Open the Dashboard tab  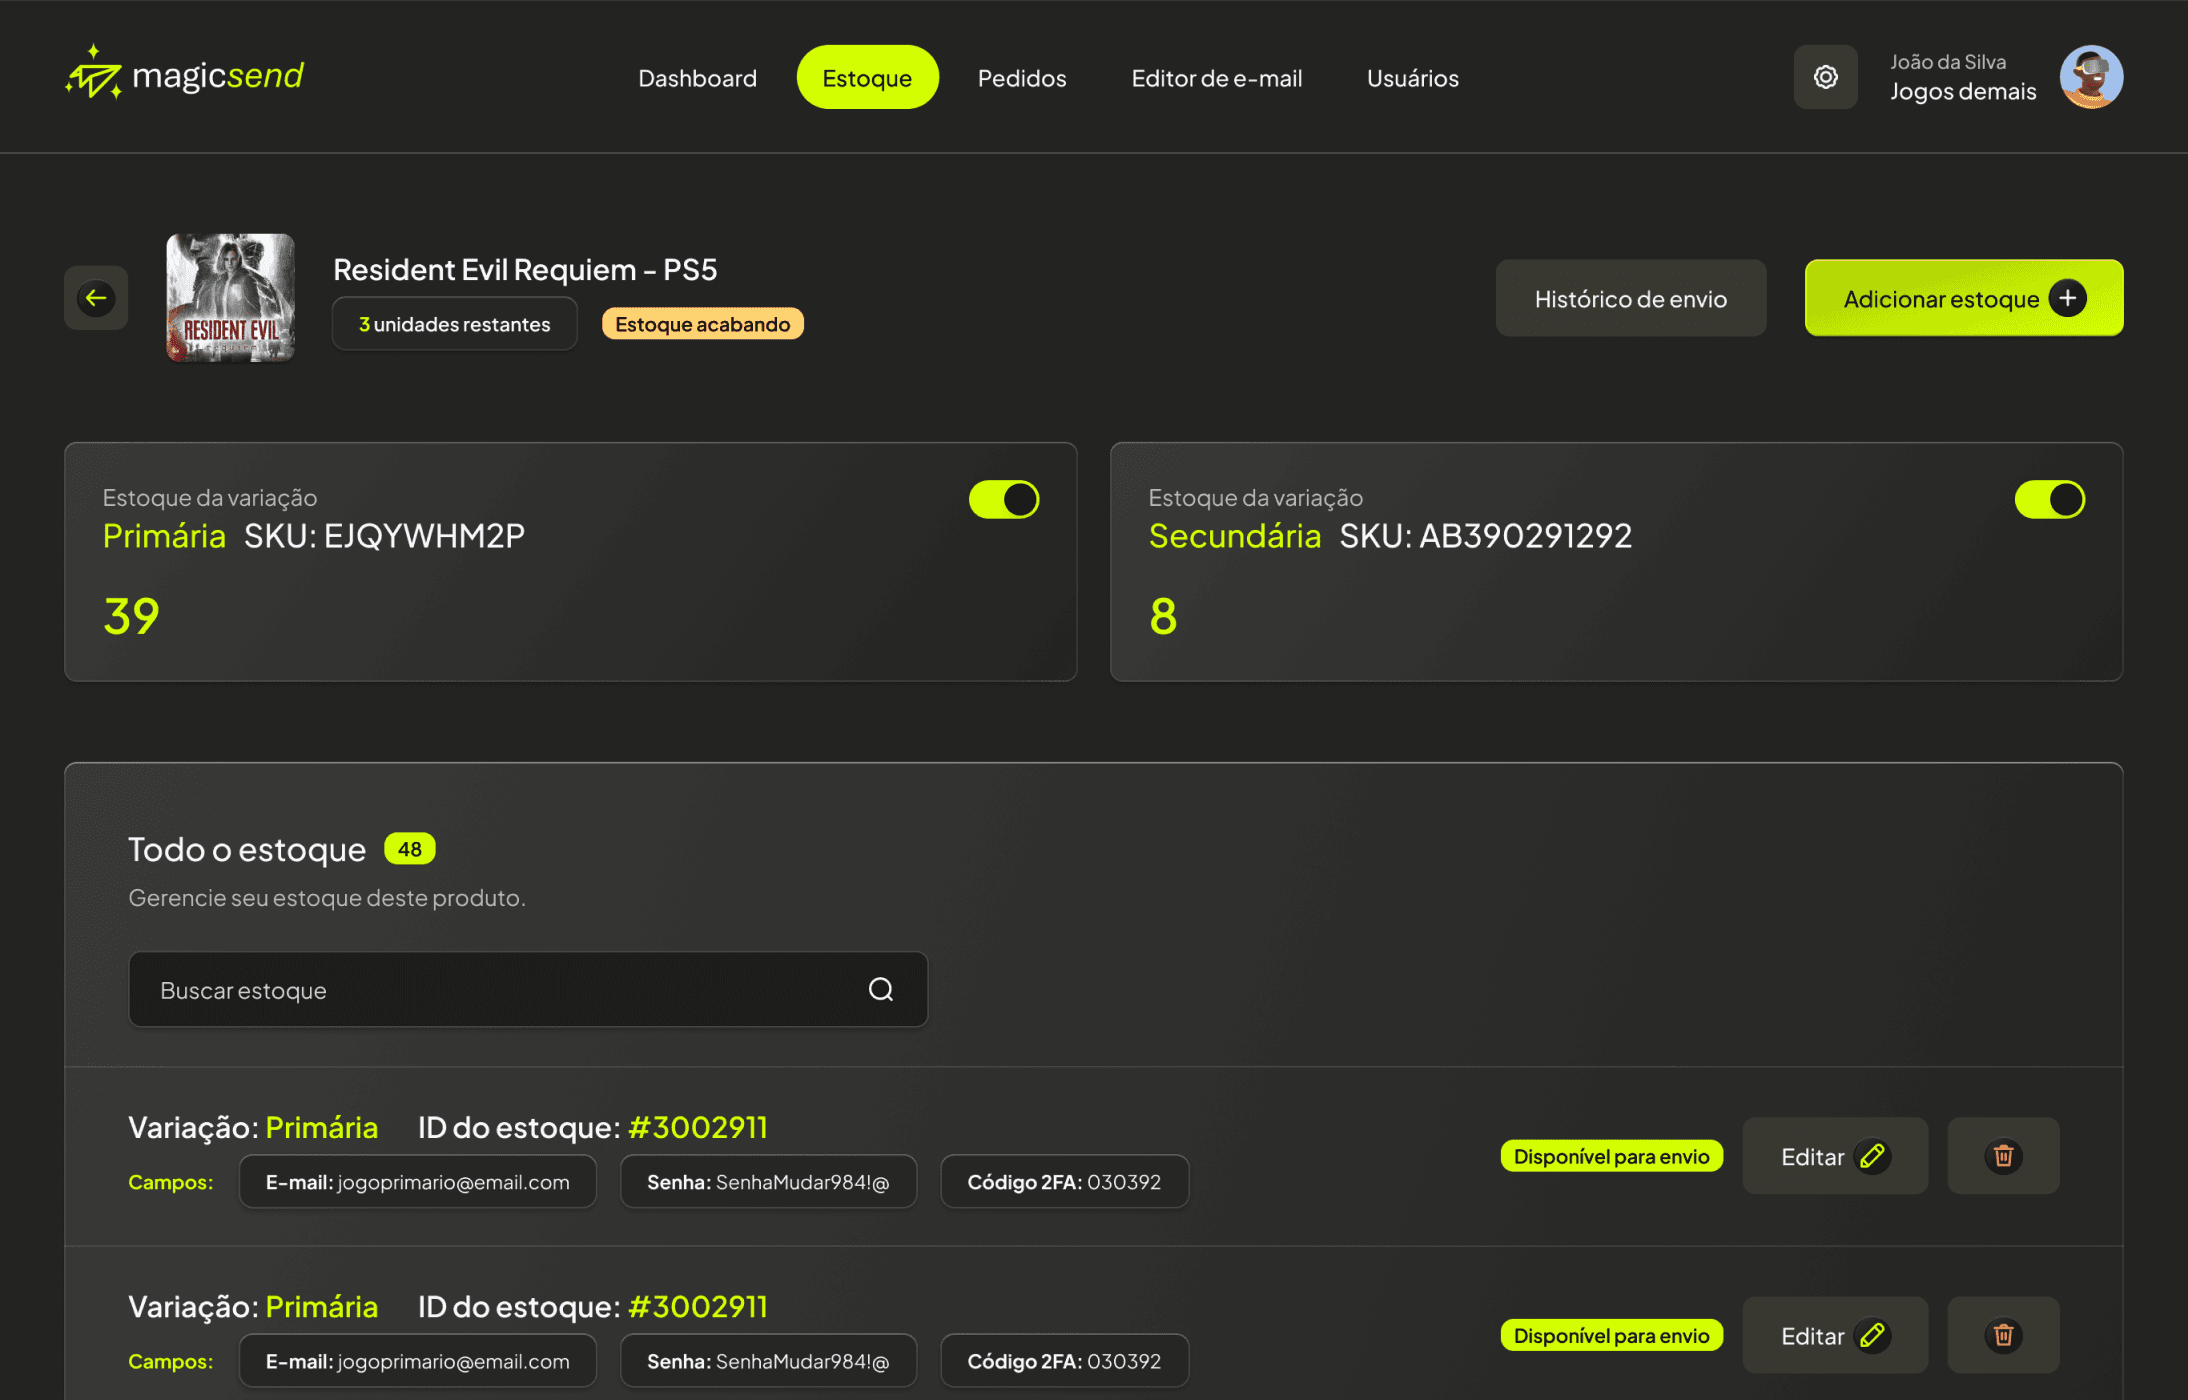pyautogui.click(x=697, y=78)
